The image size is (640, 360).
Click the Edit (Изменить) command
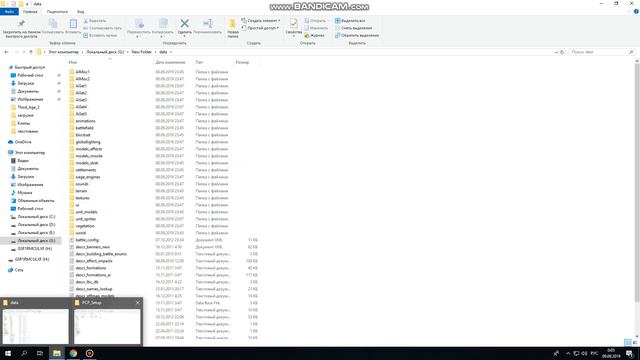(x=316, y=28)
